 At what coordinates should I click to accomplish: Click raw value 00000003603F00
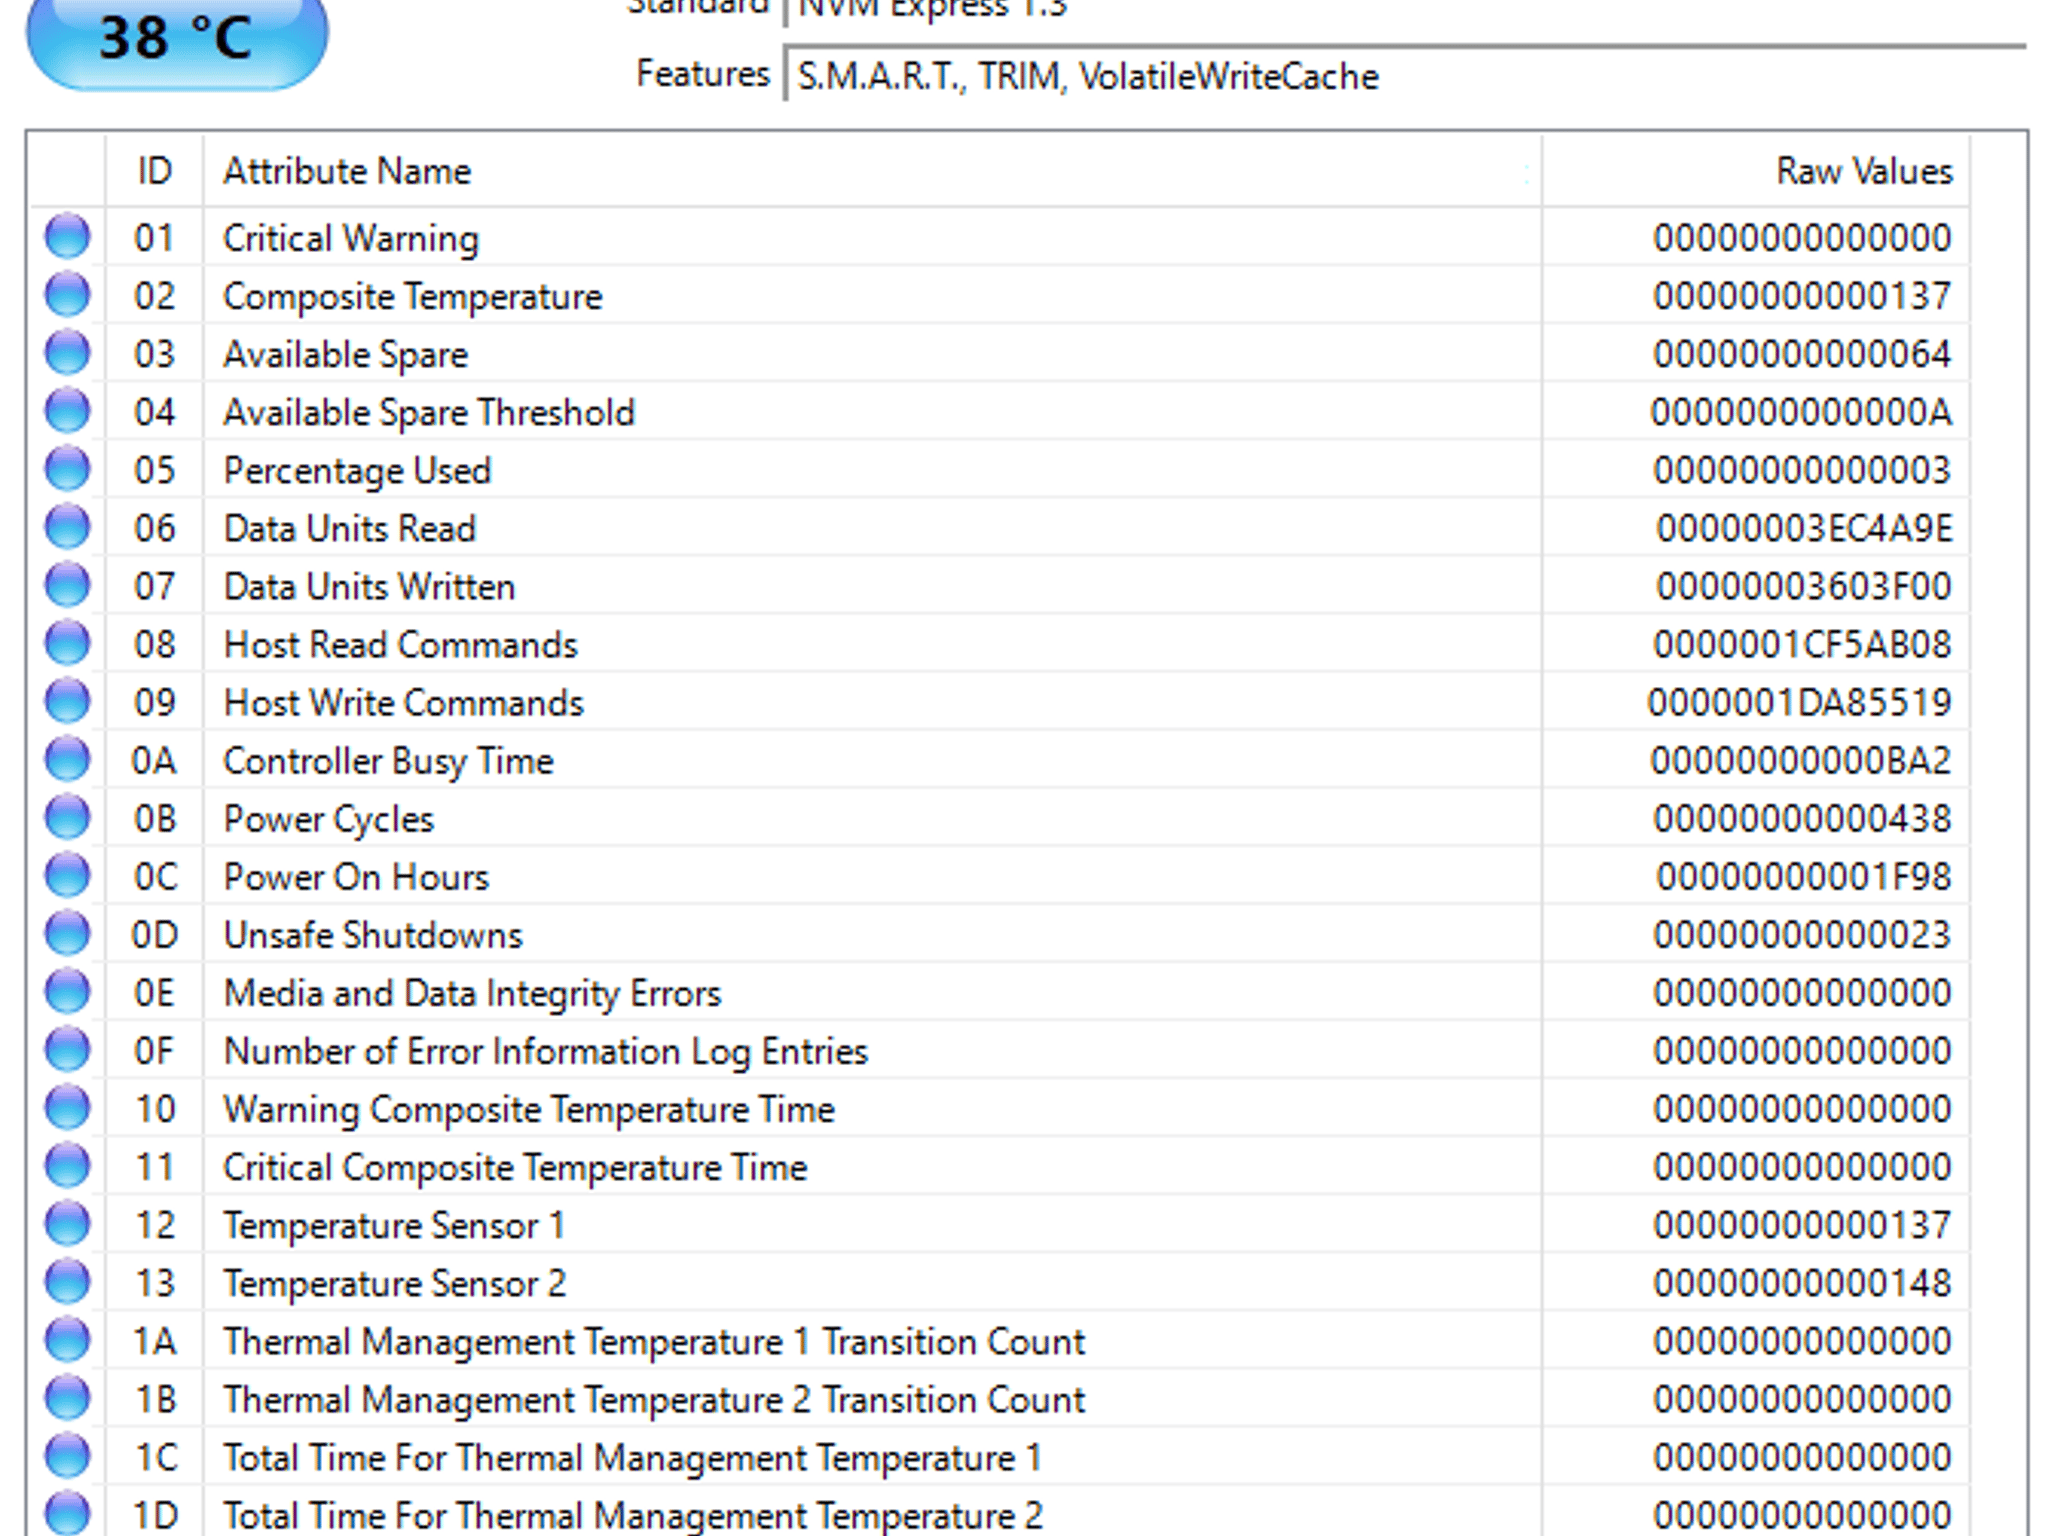(x=1804, y=586)
